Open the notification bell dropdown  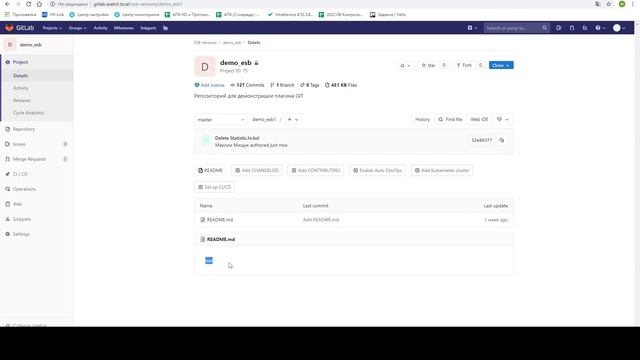[405, 65]
